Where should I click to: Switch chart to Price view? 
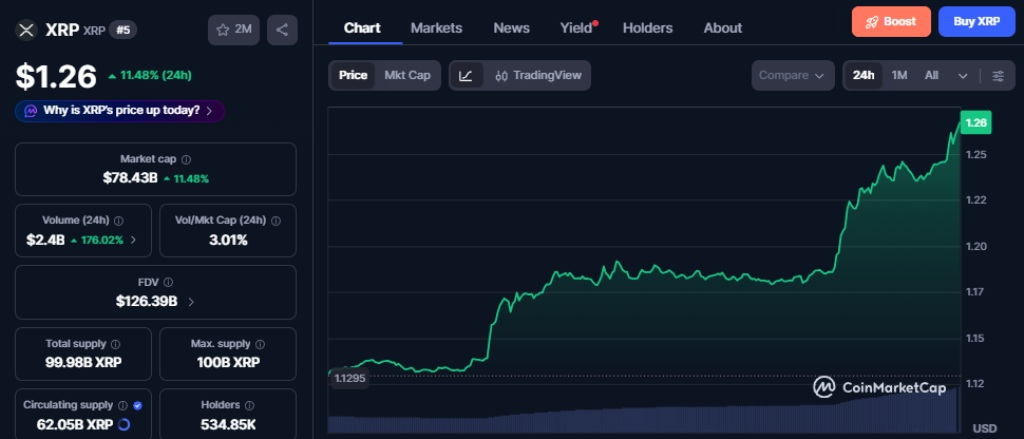coord(353,75)
